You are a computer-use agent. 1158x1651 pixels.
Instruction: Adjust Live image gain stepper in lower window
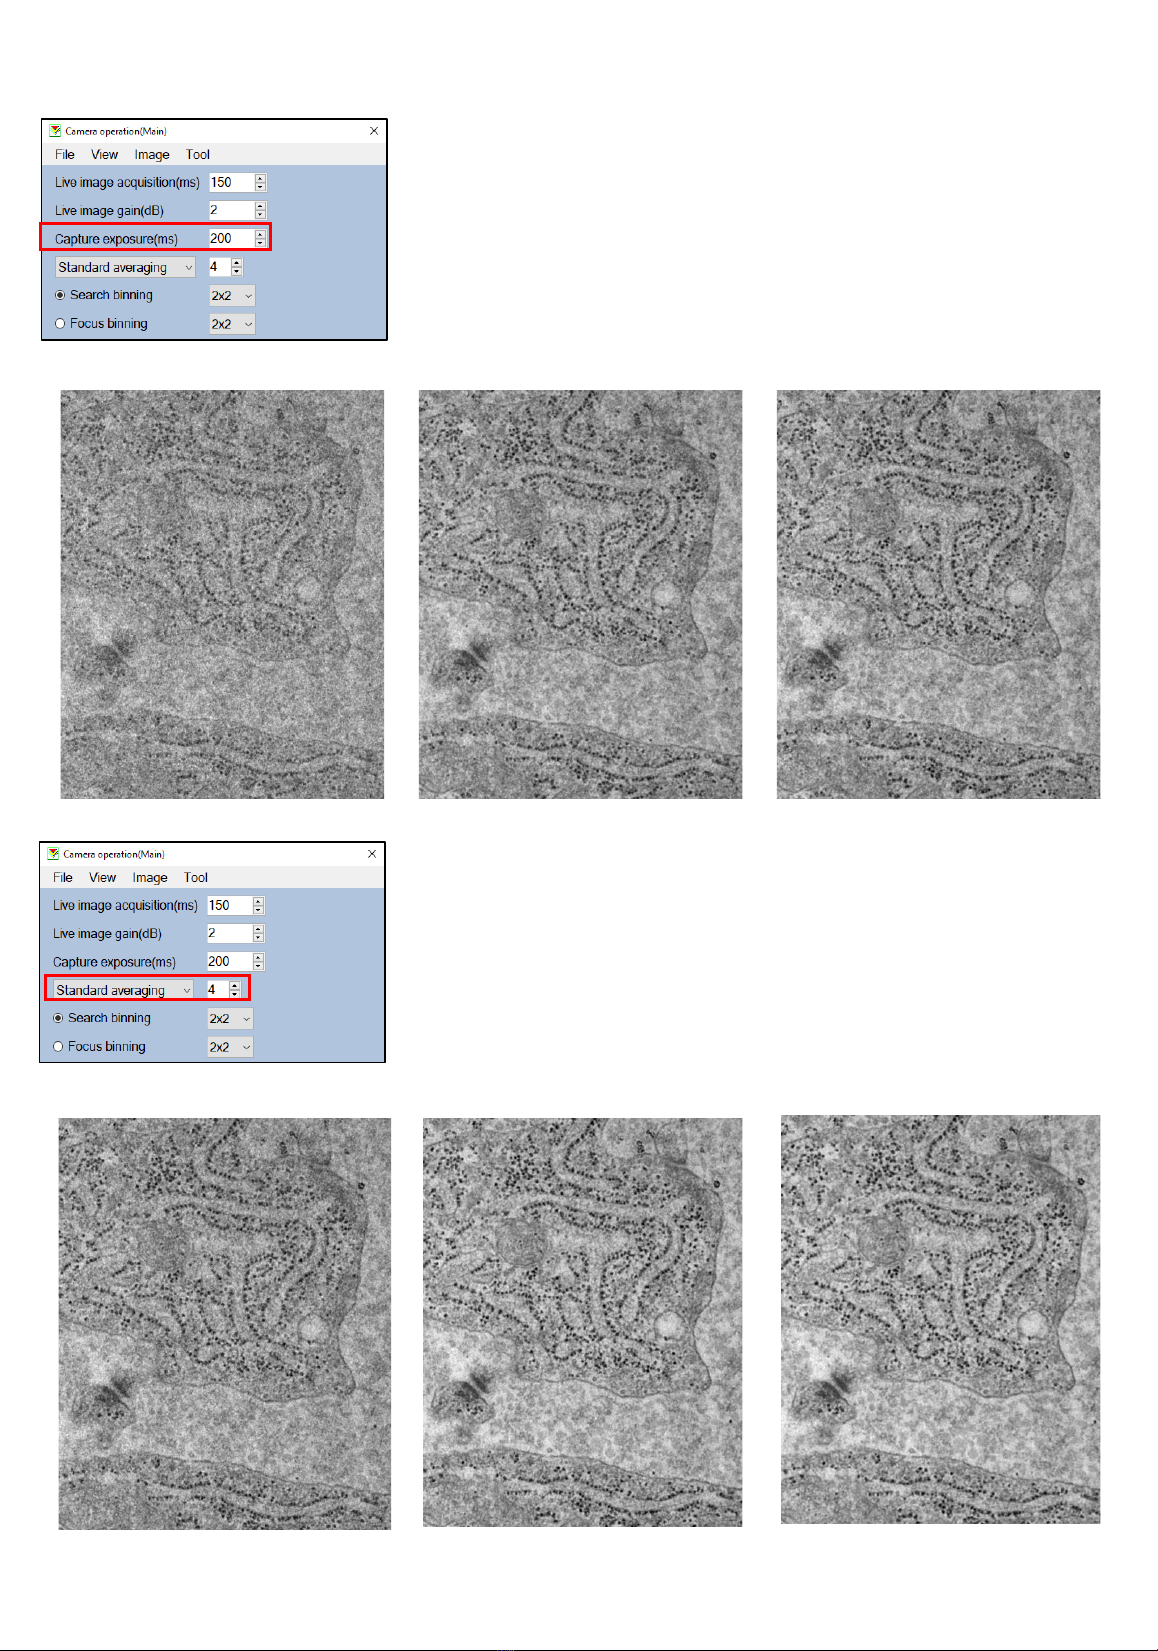click(259, 934)
